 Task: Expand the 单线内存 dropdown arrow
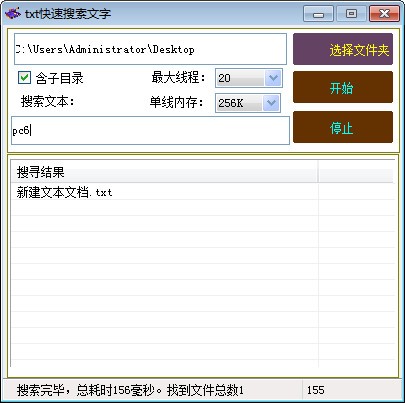(271, 103)
